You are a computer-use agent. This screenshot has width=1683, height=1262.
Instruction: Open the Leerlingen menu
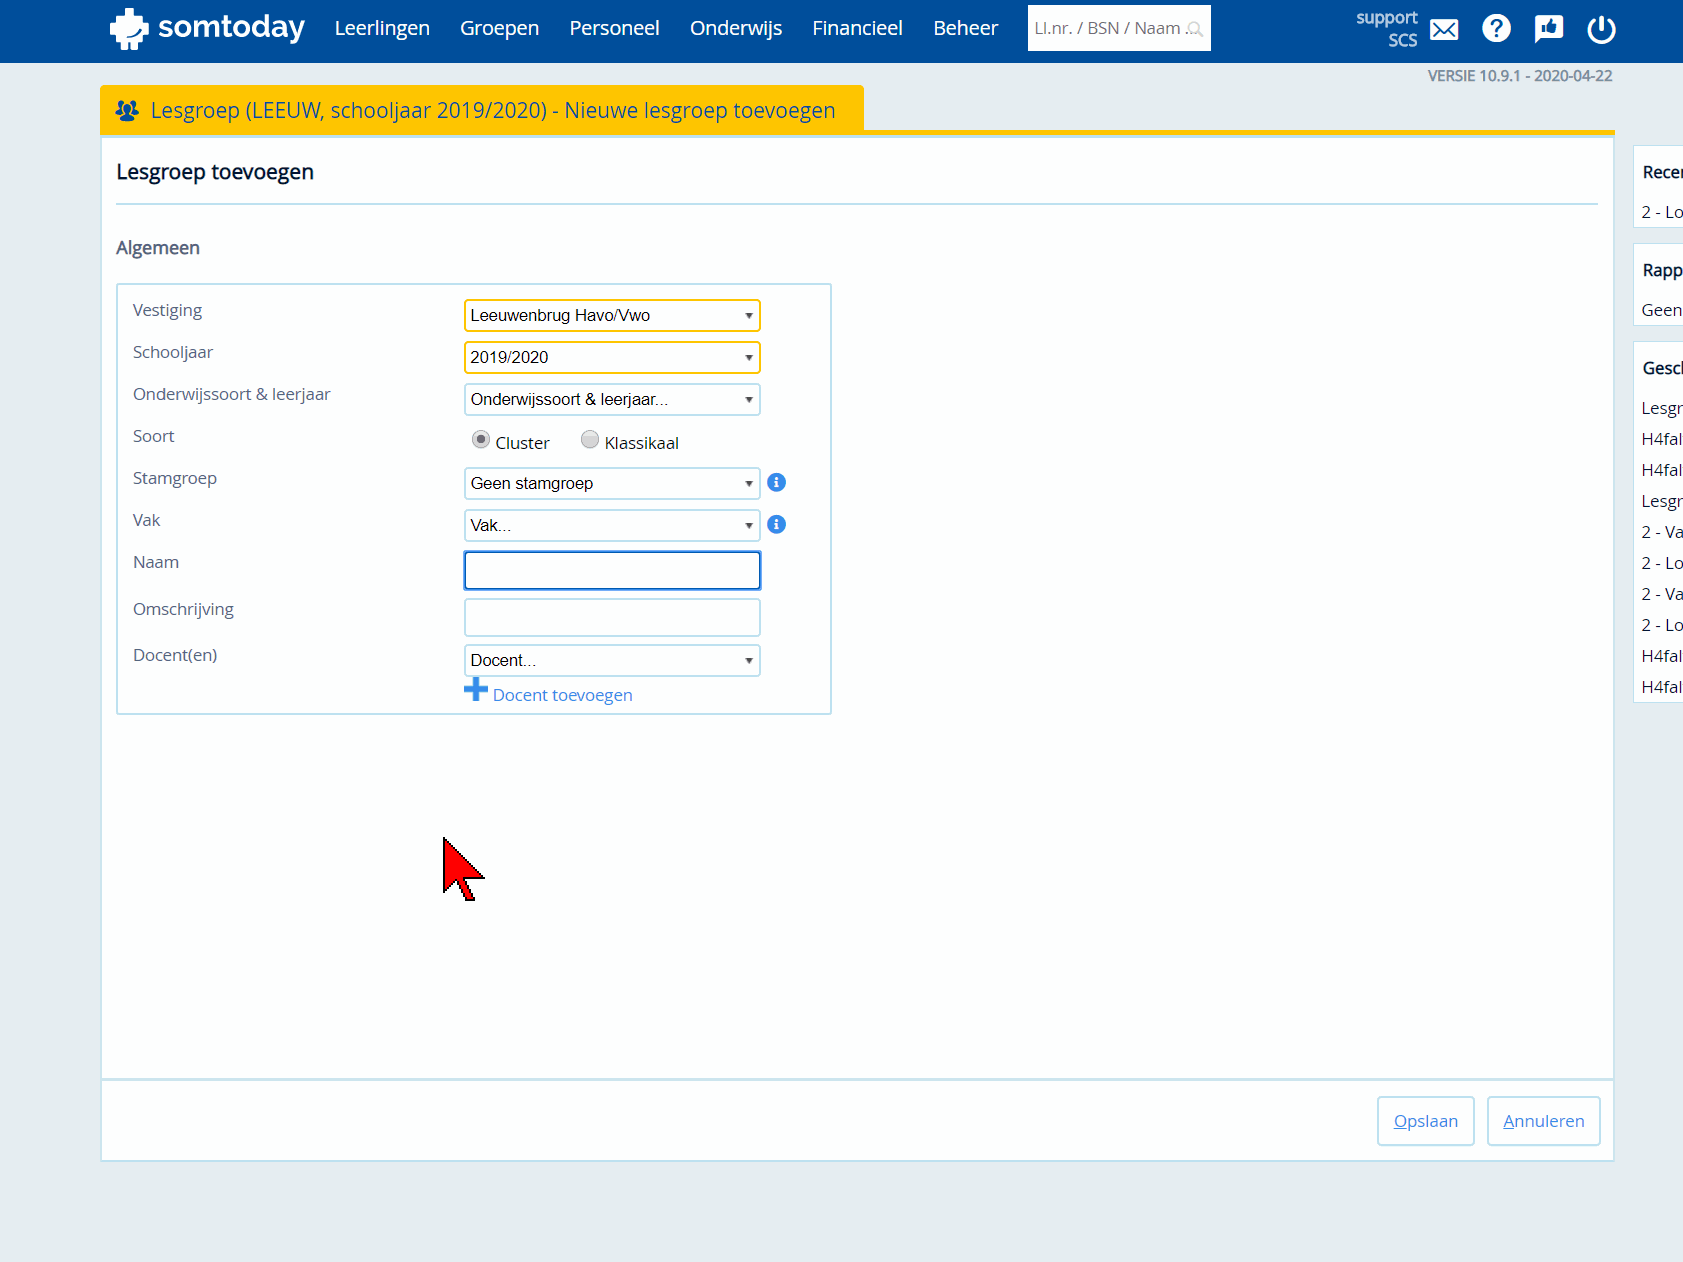click(382, 29)
